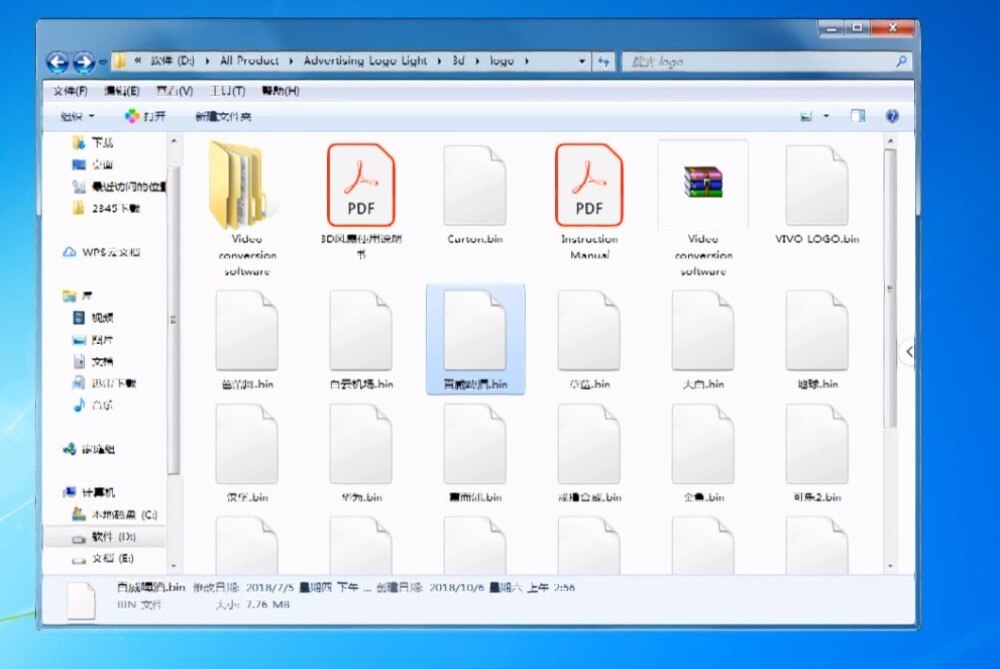This screenshot has width=1000, height=669.
Task: Open the organize dropdown in toolbar
Action: [77, 116]
